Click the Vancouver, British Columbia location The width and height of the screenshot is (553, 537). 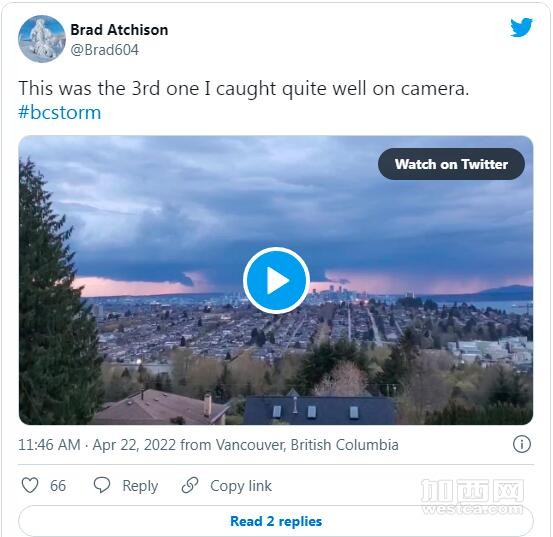307,445
